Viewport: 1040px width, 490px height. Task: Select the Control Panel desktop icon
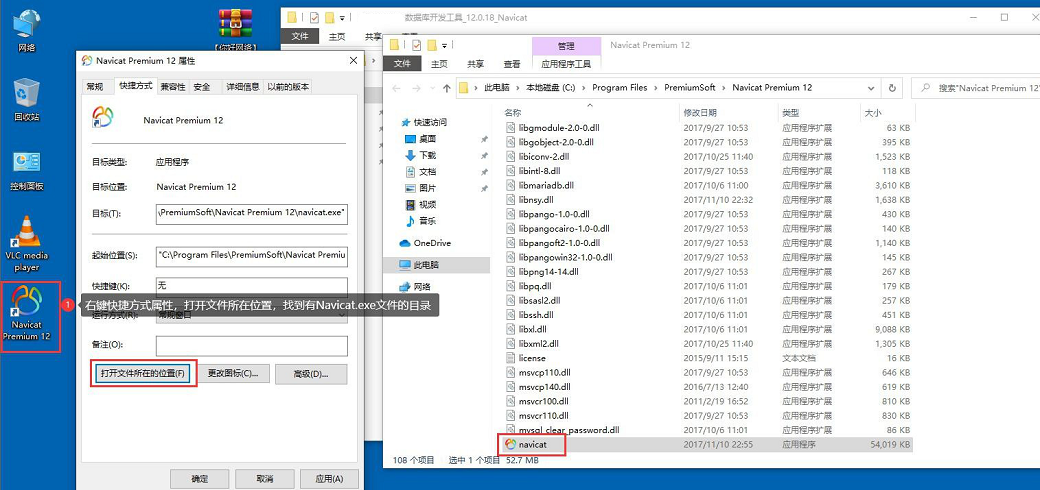tap(27, 169)
